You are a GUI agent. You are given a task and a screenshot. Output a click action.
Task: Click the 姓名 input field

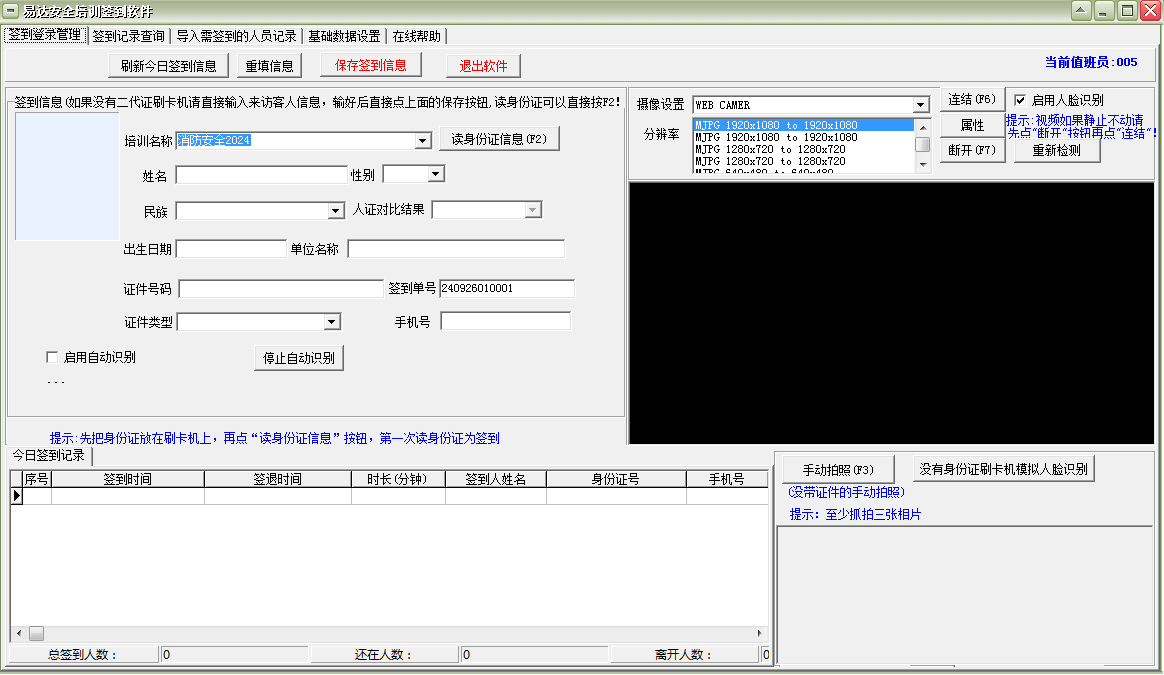[x=261, y=175]
